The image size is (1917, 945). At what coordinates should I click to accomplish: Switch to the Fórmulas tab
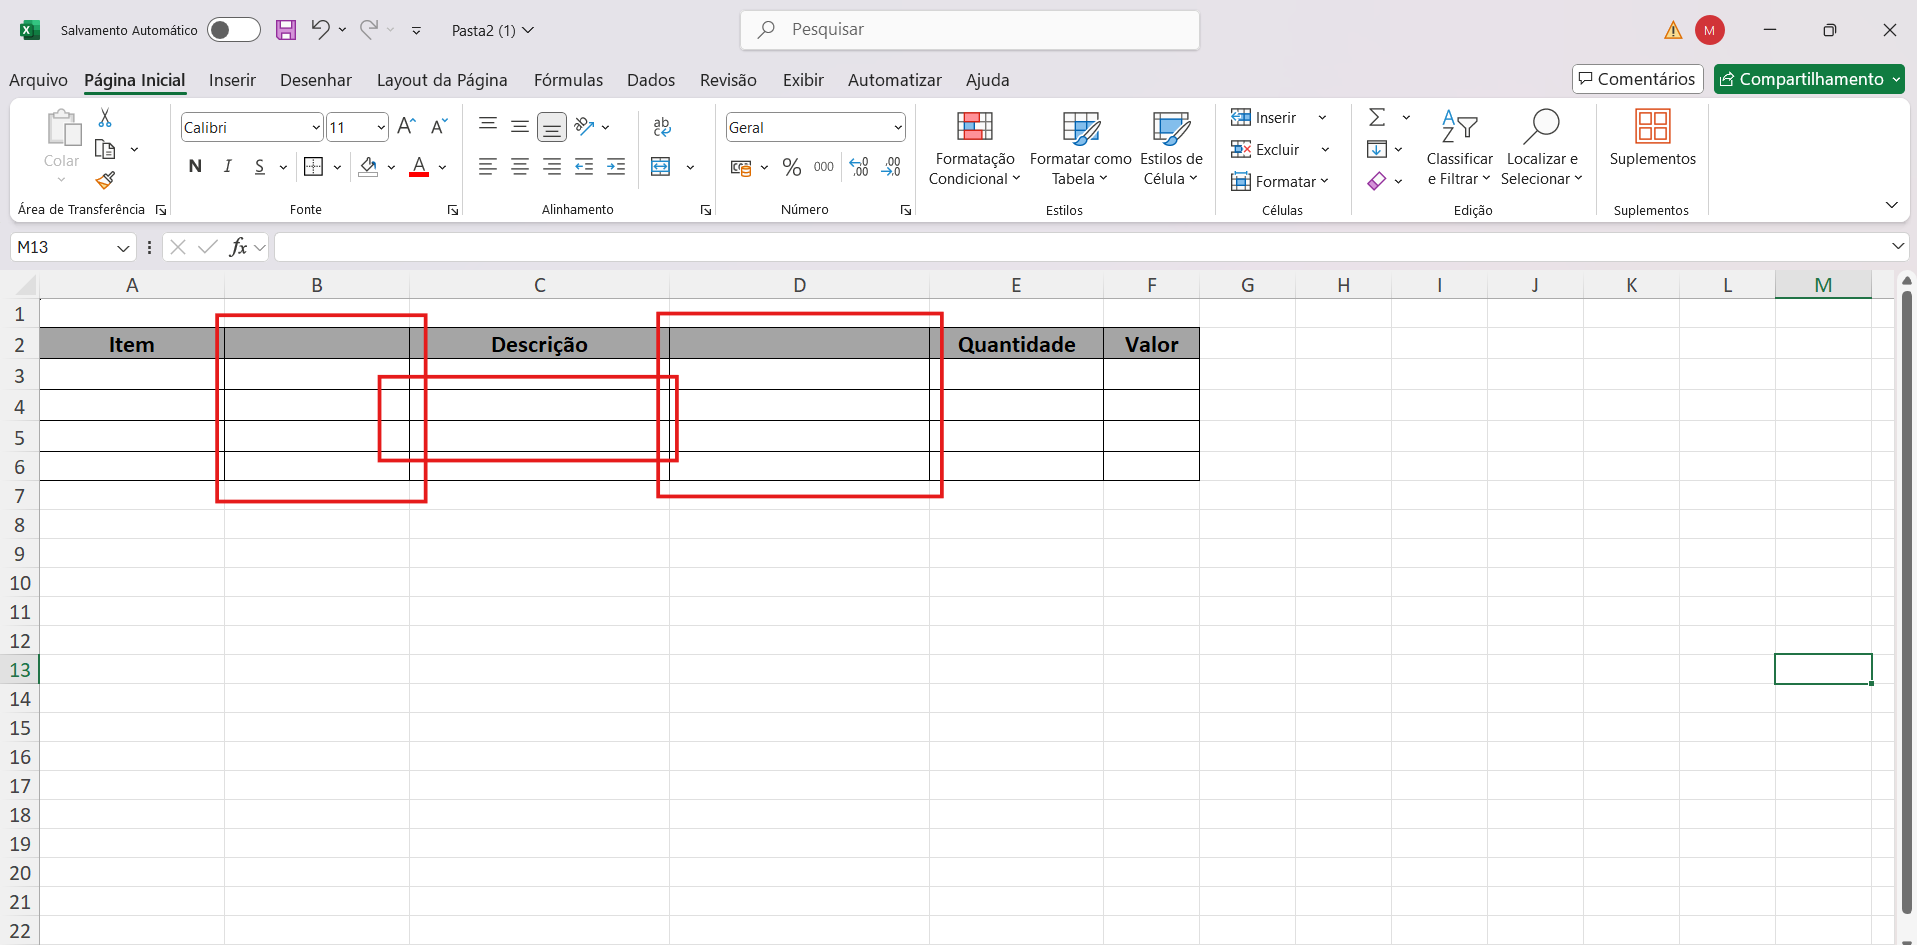(x=568, y=80)
